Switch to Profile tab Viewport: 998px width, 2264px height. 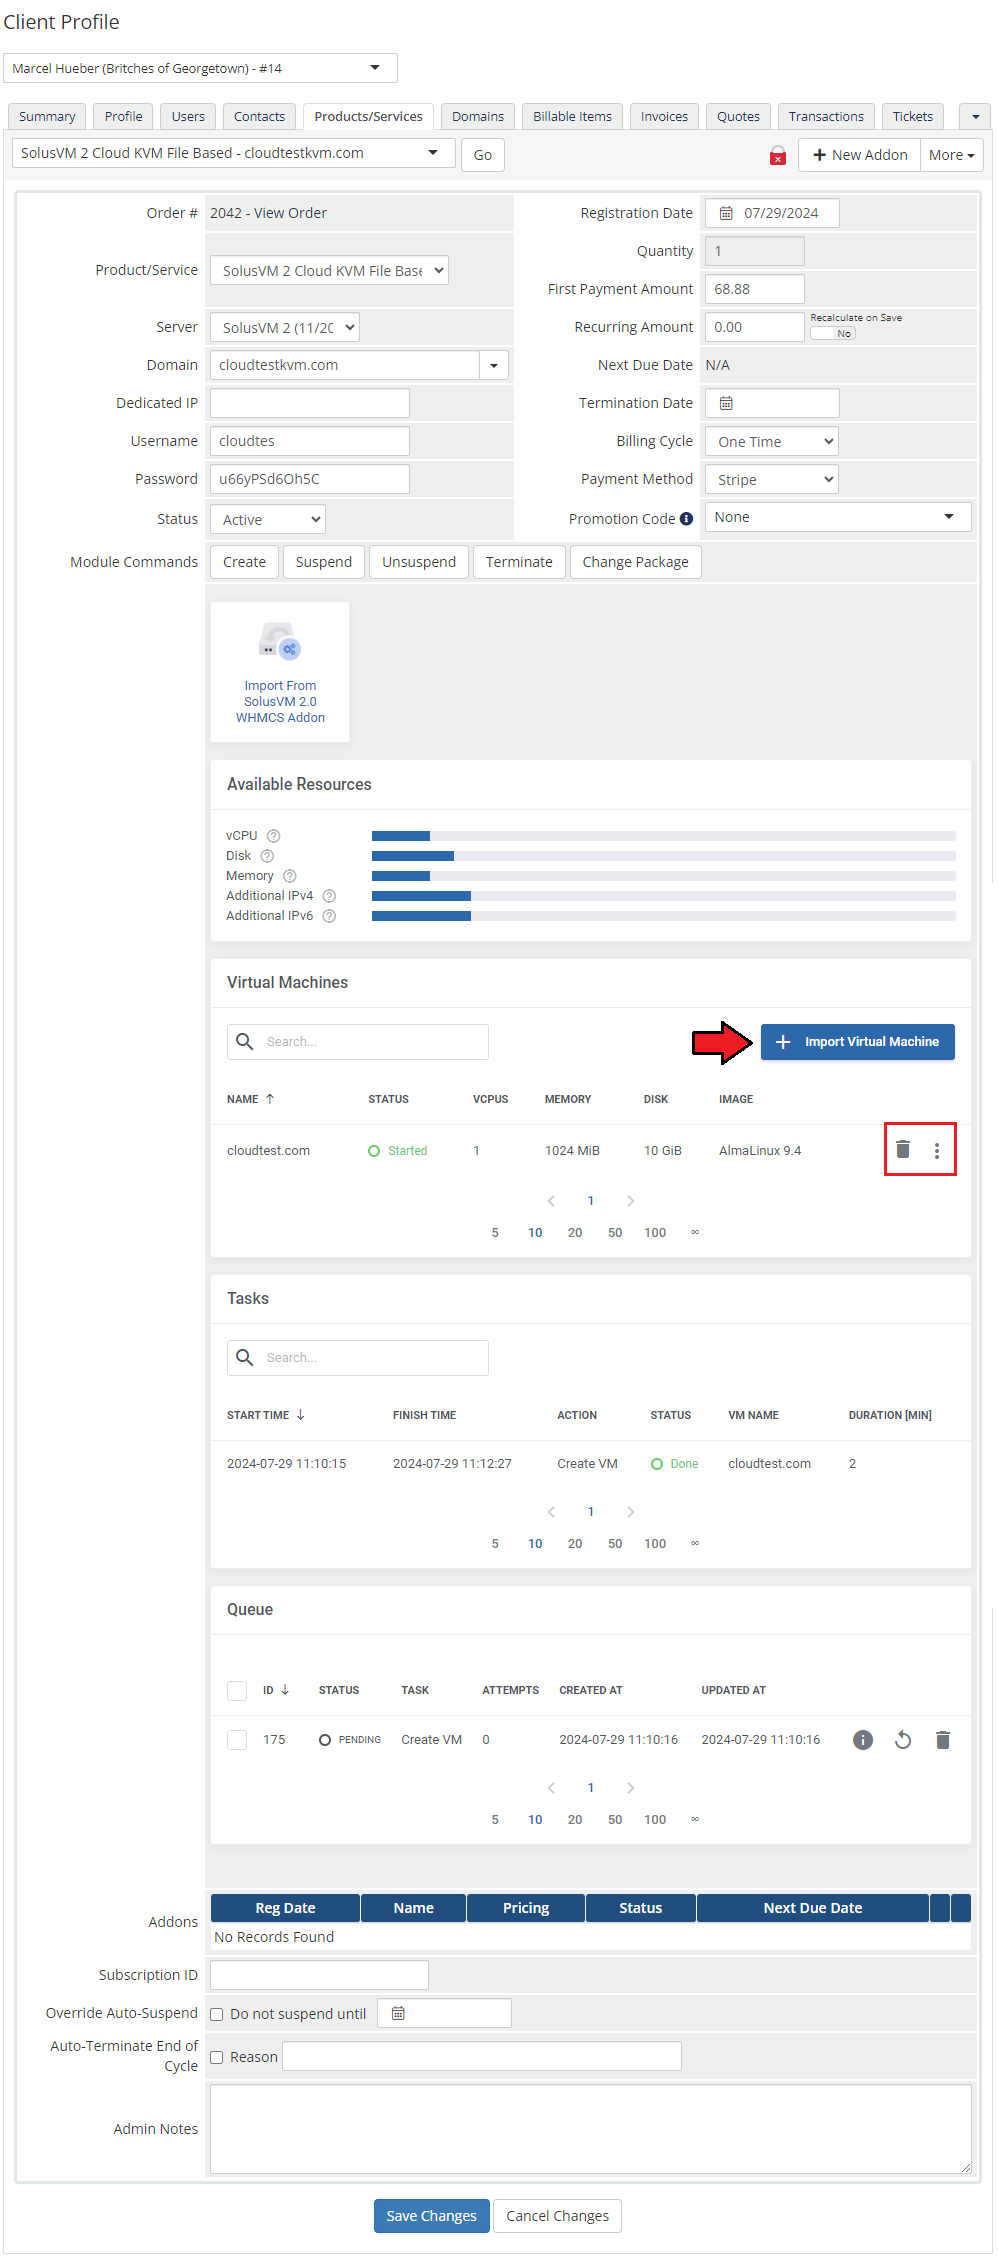point(124,116)
